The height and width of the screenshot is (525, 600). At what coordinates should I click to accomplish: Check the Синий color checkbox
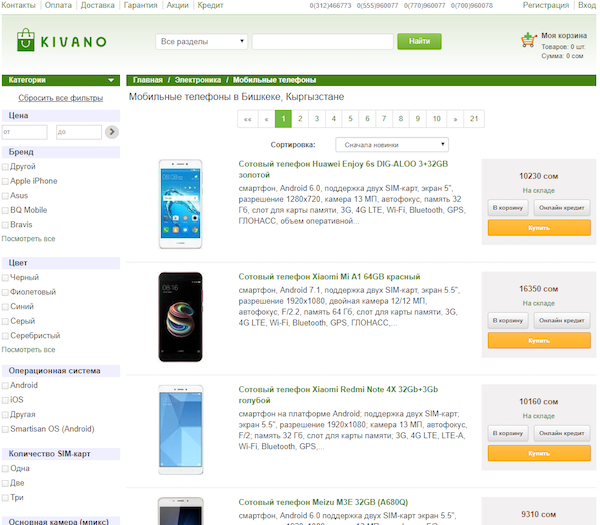(x=5, y=307)
